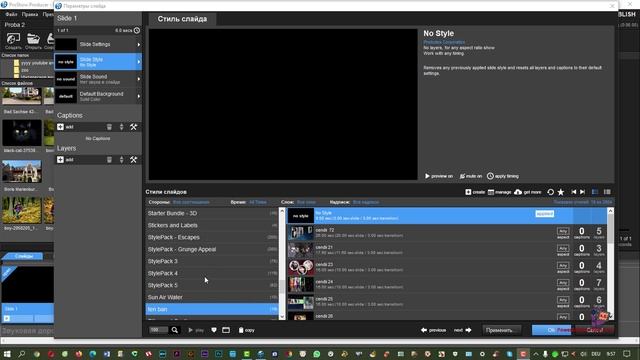Image resolution: width=640 pixels, height=360 pixels.
Task: Click the Create show icon in ProShow window
Action: (13, 39)
